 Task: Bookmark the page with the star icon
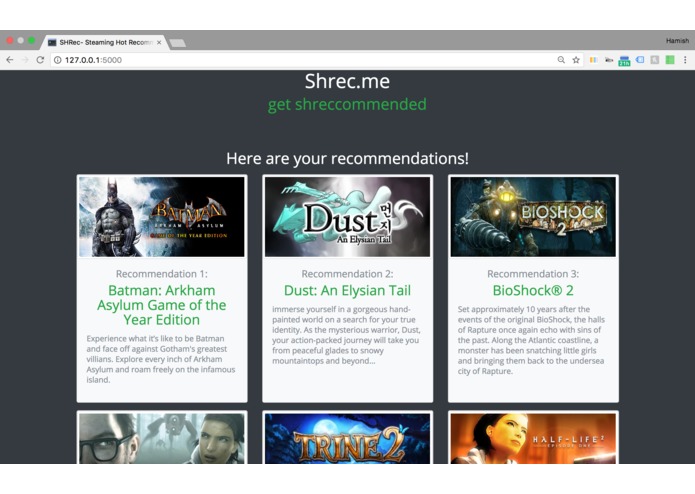[x=576, y=60]
